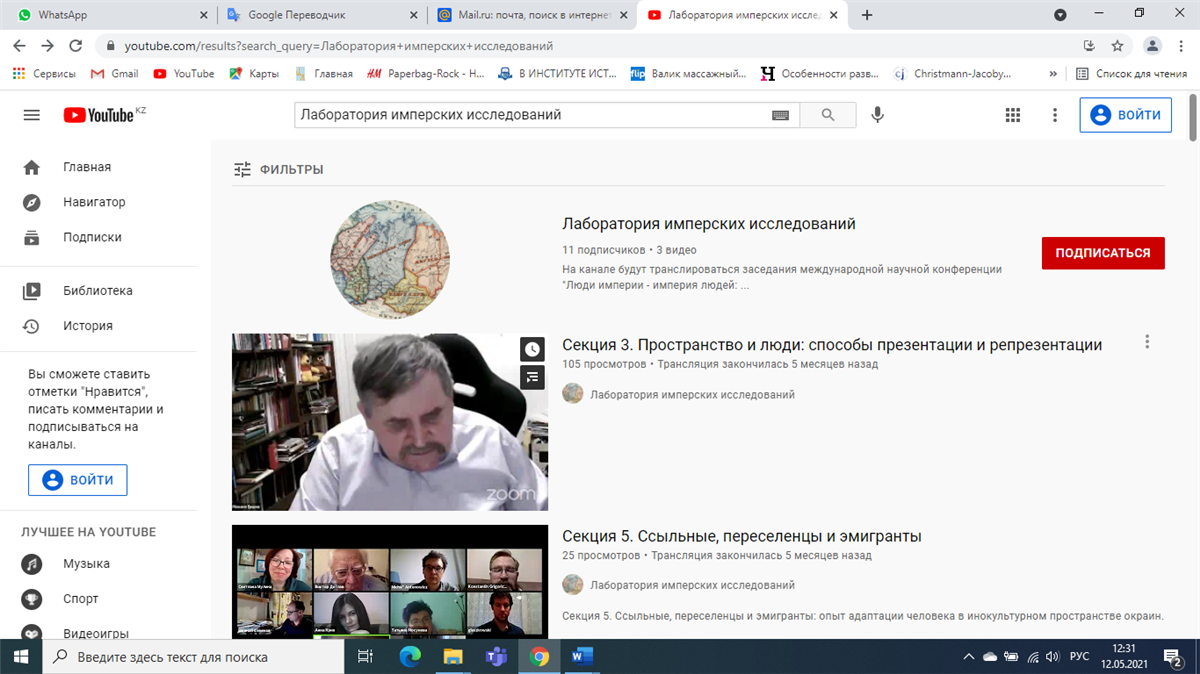Add Секция 3 video to queue
This screenshot has width=1200, height=674.
pos(532,377)
